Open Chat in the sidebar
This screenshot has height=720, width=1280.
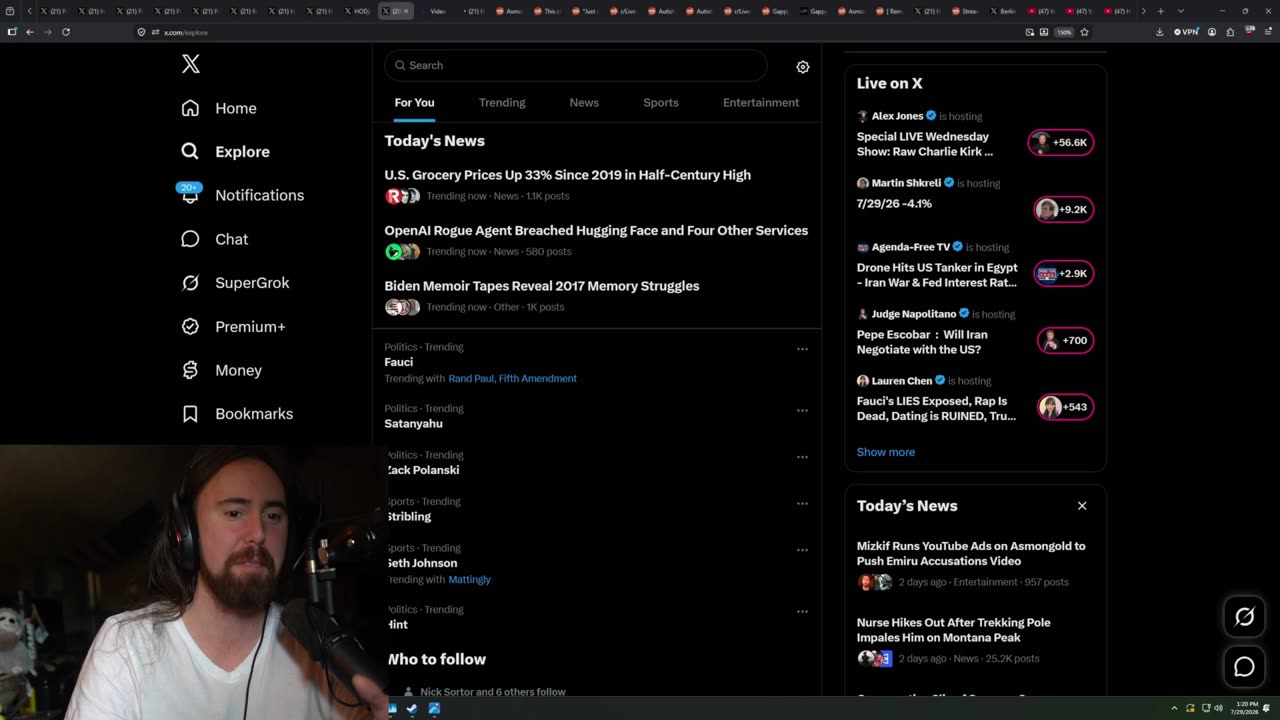pyautogui.click(x=214, y=239)
